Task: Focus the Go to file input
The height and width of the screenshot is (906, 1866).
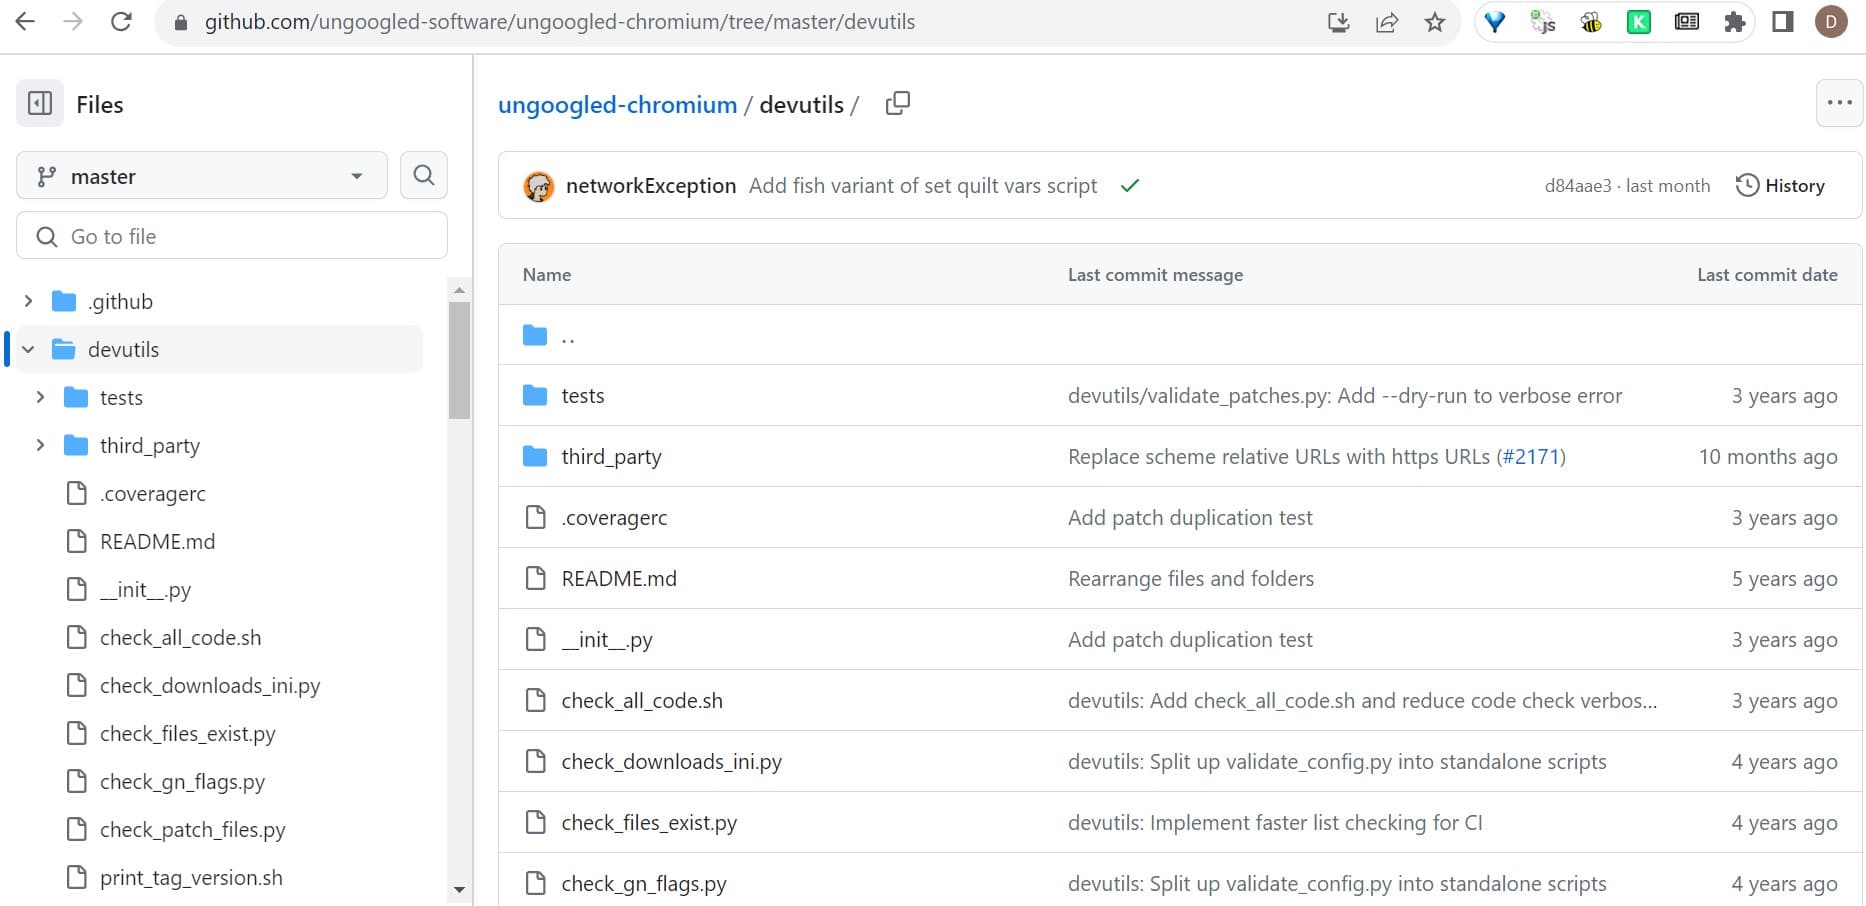Action: coord(232,237)
